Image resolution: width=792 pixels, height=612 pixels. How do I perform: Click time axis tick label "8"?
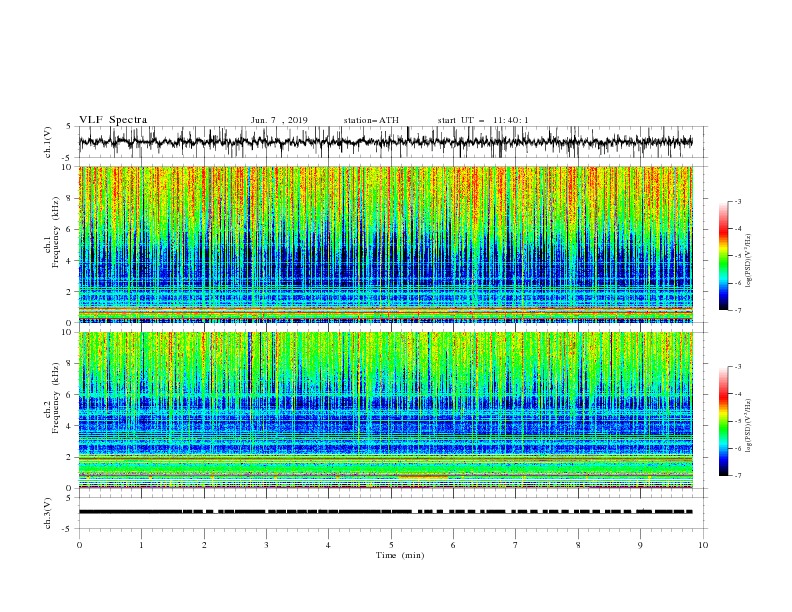pos(578,545)
